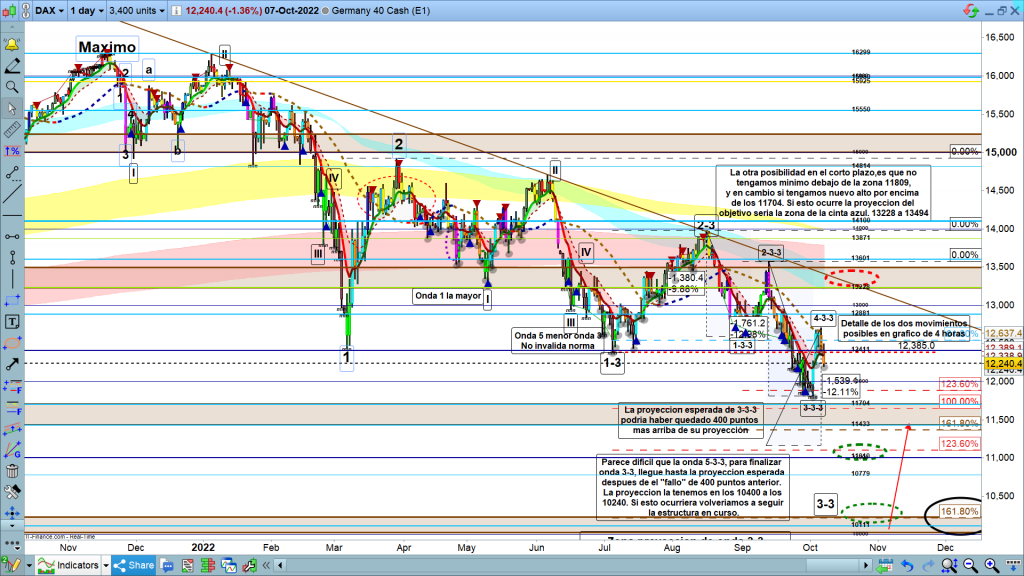The image size is (1024, 576).
Task: Select the magnifier zoom tool
Action: click(13, 87)
